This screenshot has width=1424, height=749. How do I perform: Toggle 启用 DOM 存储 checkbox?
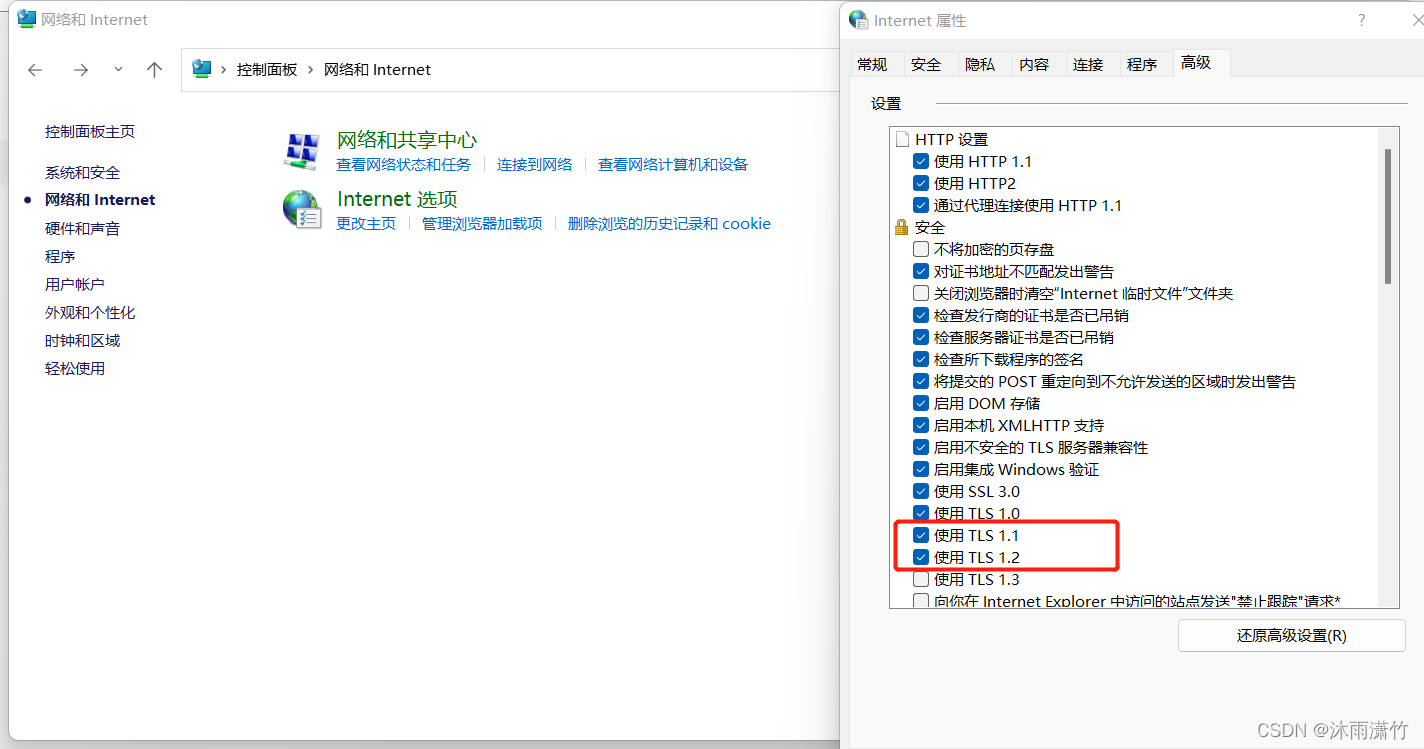click(x=921, y=403)
